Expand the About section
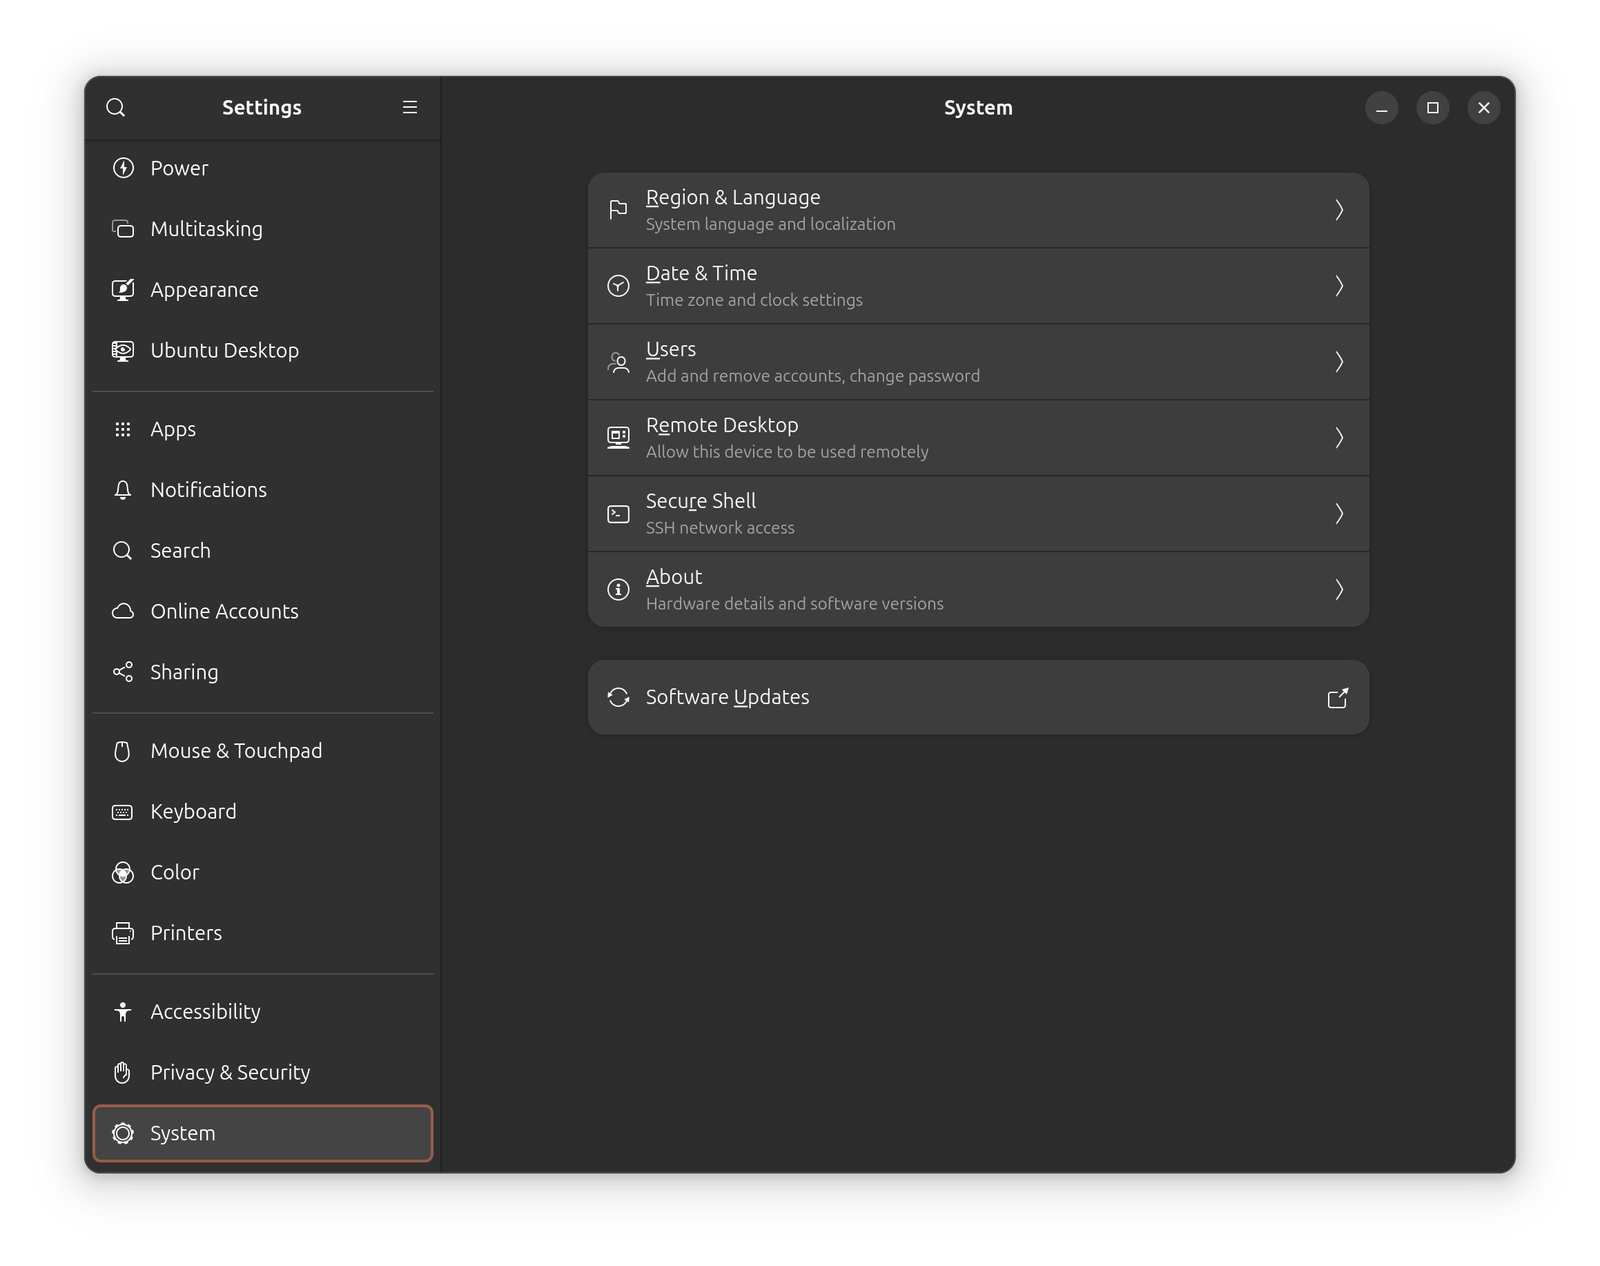Screen dimensions: 1600x1266 (978, 589)
